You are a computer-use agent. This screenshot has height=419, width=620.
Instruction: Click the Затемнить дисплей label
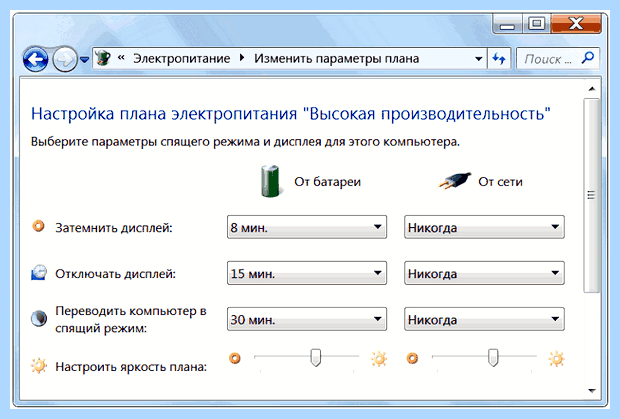tap(114, 228)
